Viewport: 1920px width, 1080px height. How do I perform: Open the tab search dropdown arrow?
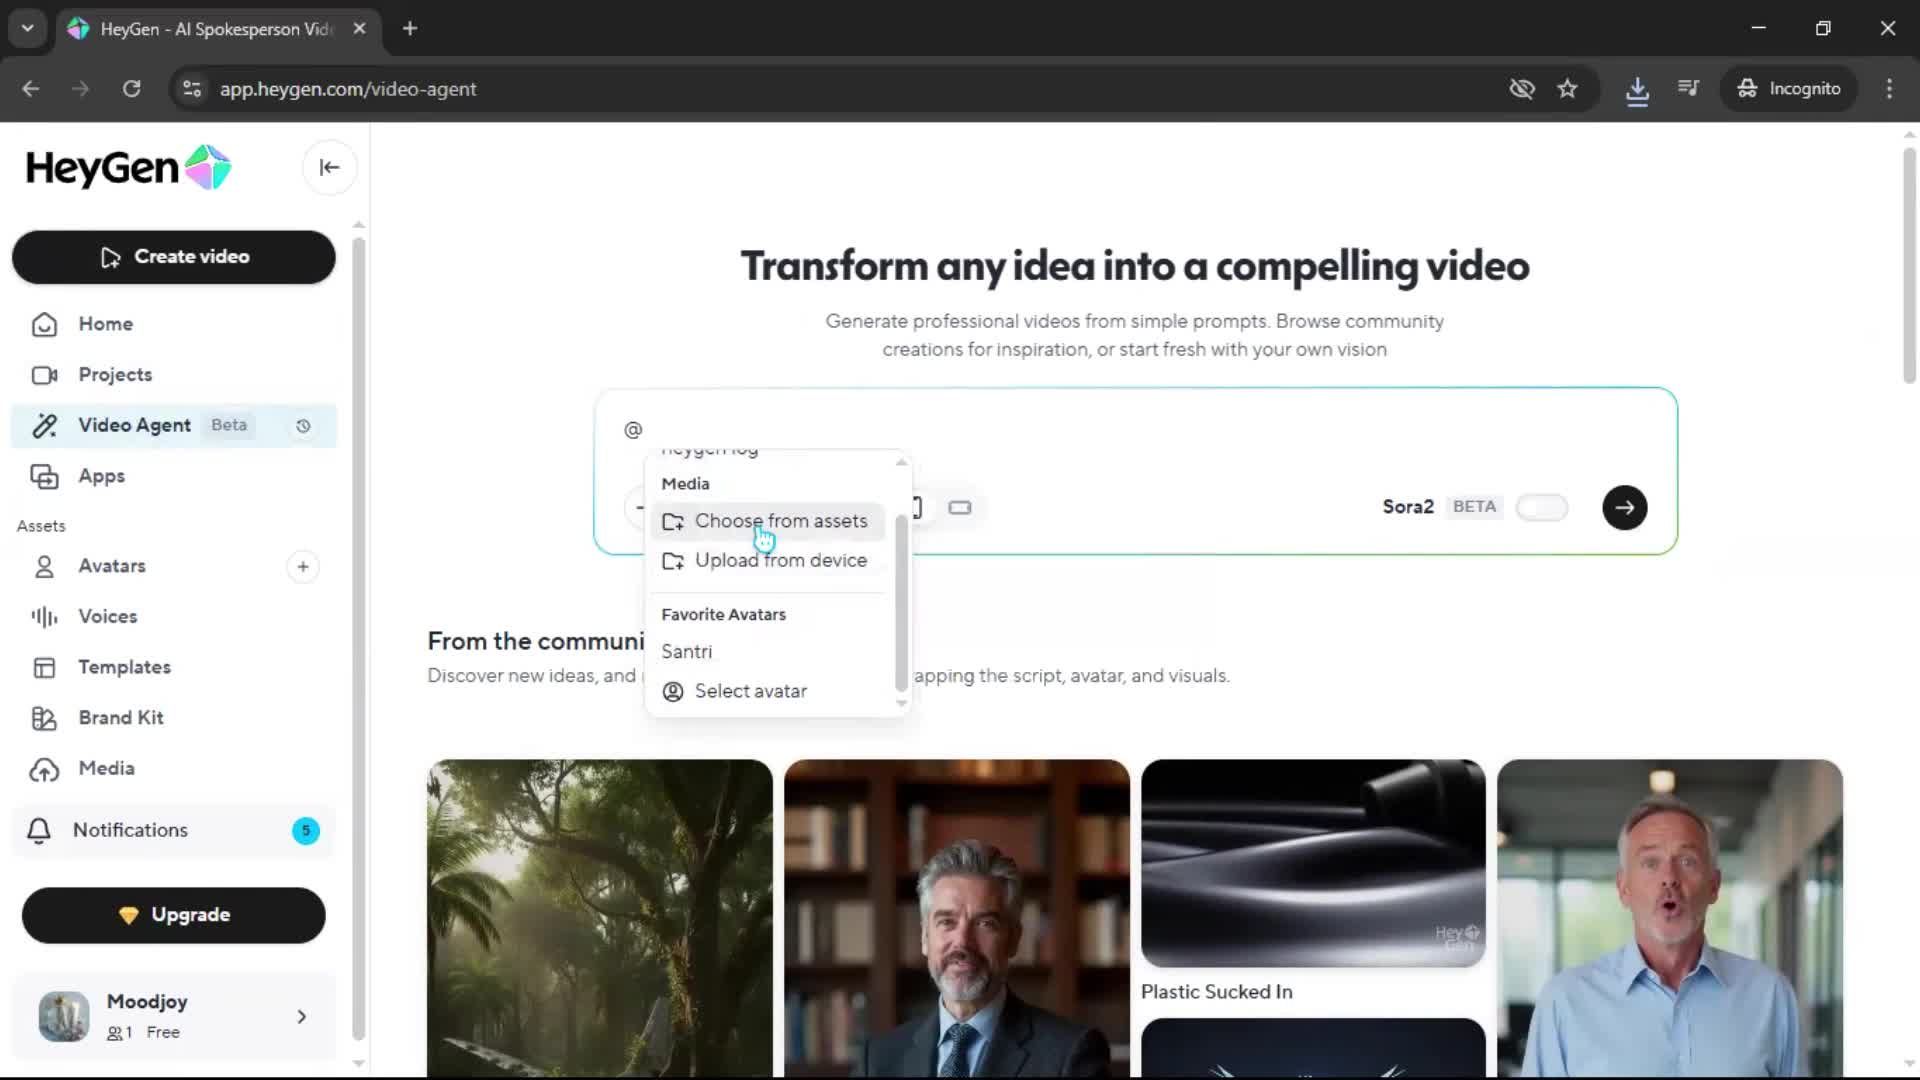pos(27,29)
